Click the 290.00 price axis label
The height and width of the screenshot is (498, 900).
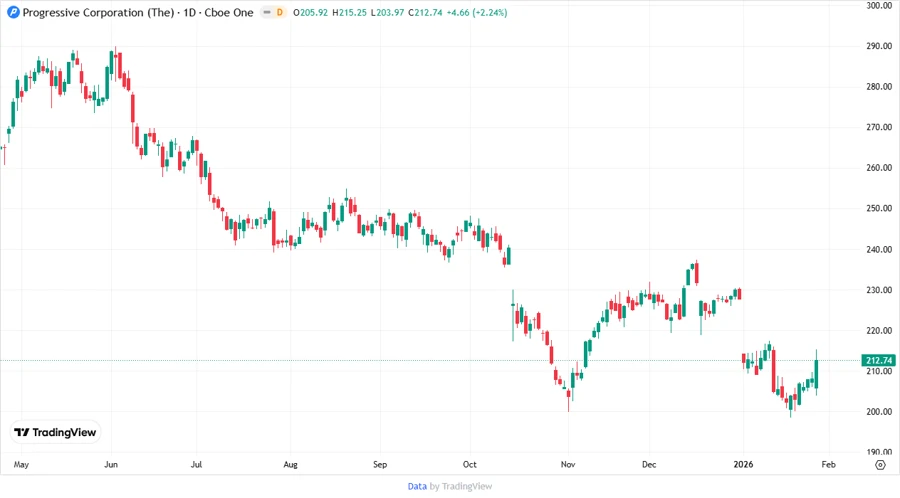879,46
